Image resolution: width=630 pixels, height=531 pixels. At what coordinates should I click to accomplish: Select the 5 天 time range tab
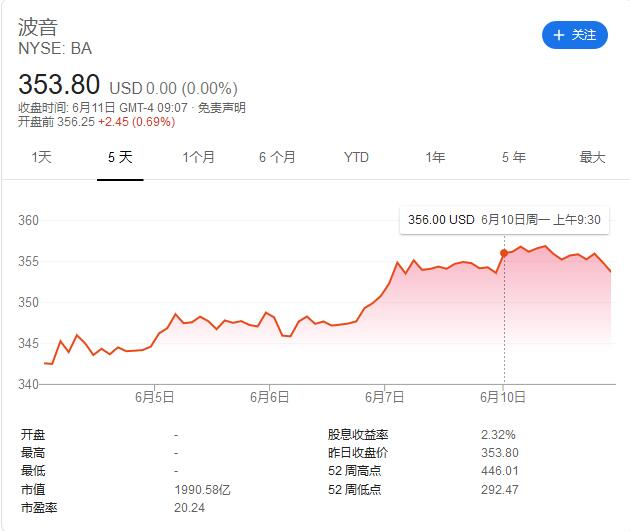(x=120, y=157)
